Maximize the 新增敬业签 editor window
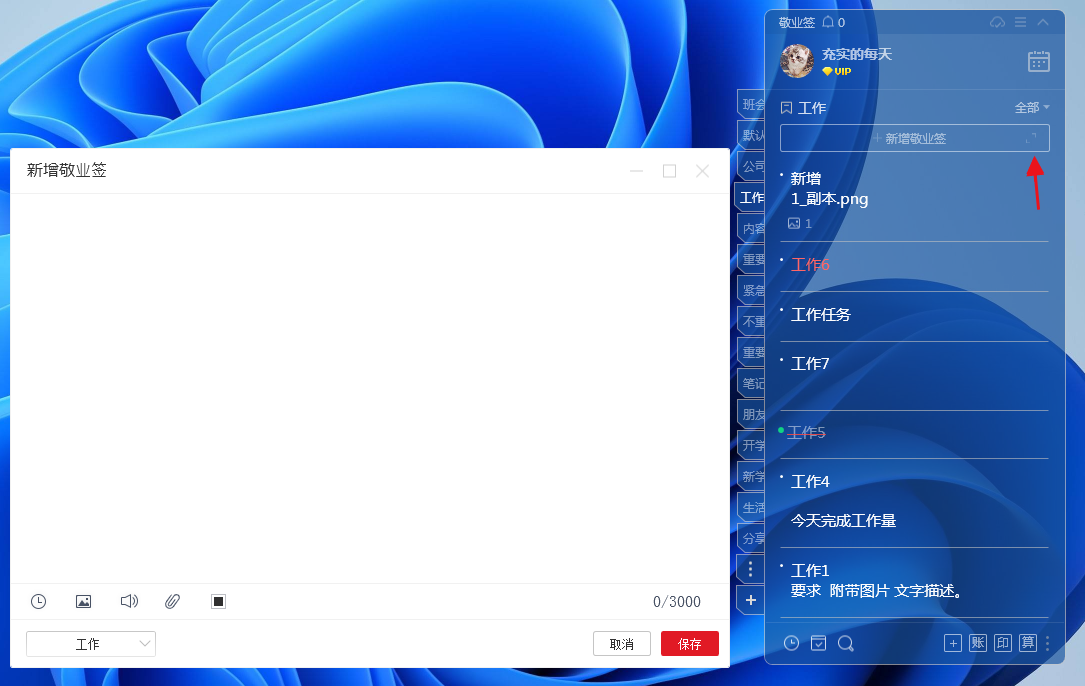This screenshot has width=1085, height=686. tap(669, 171)
